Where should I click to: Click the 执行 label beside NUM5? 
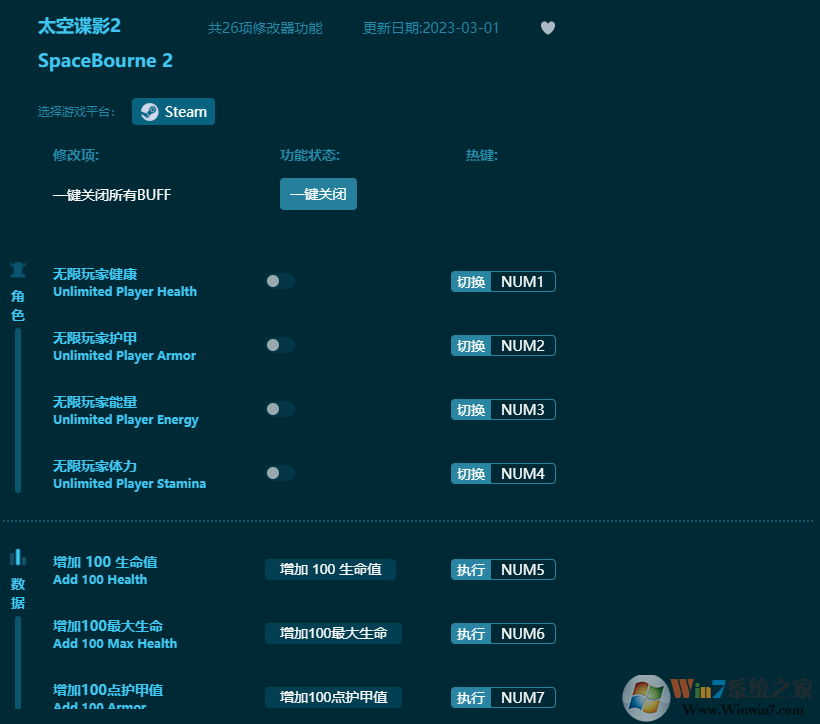(471, 570)
